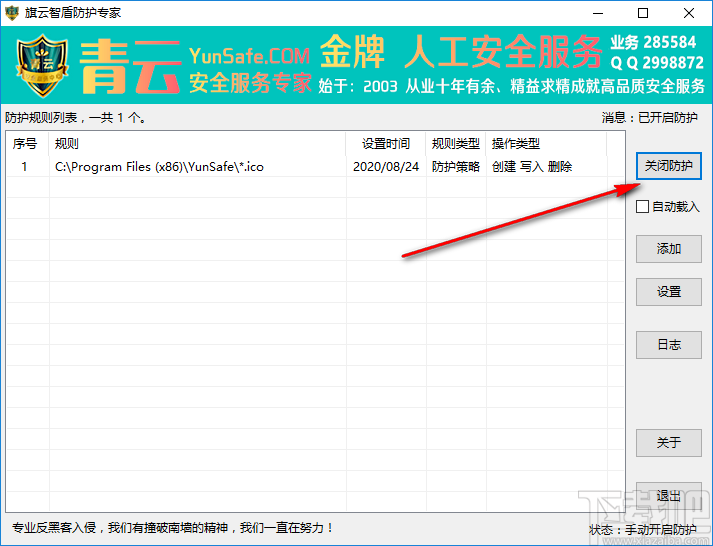
Task: Open the 添加 rule button
Action: tap(668, 249)
